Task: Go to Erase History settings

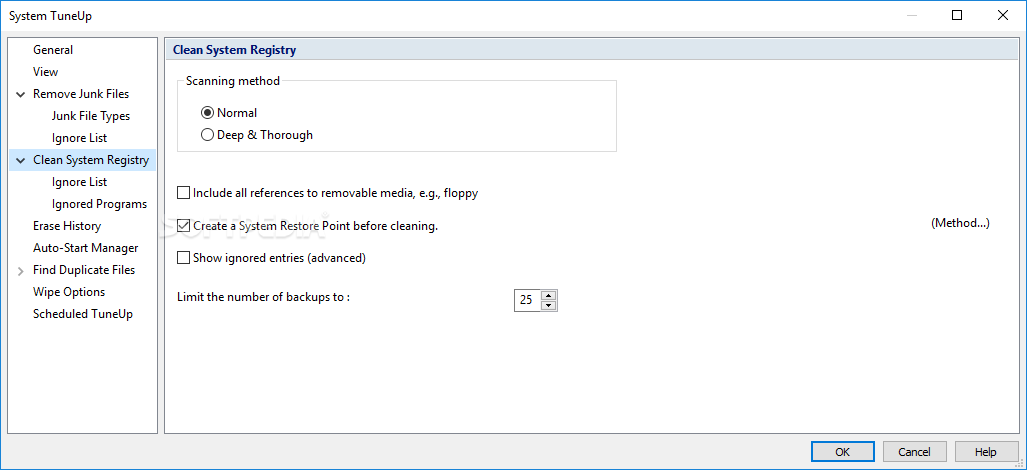Action: (67, 226)
